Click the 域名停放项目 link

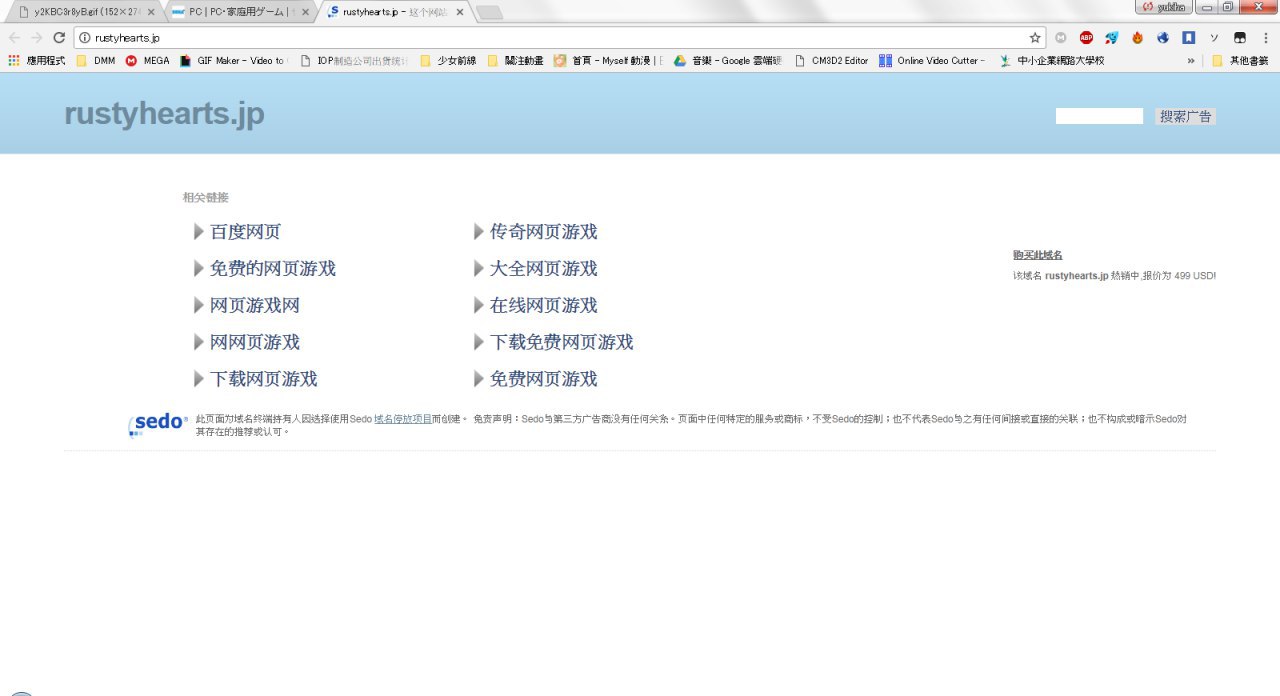402,419
